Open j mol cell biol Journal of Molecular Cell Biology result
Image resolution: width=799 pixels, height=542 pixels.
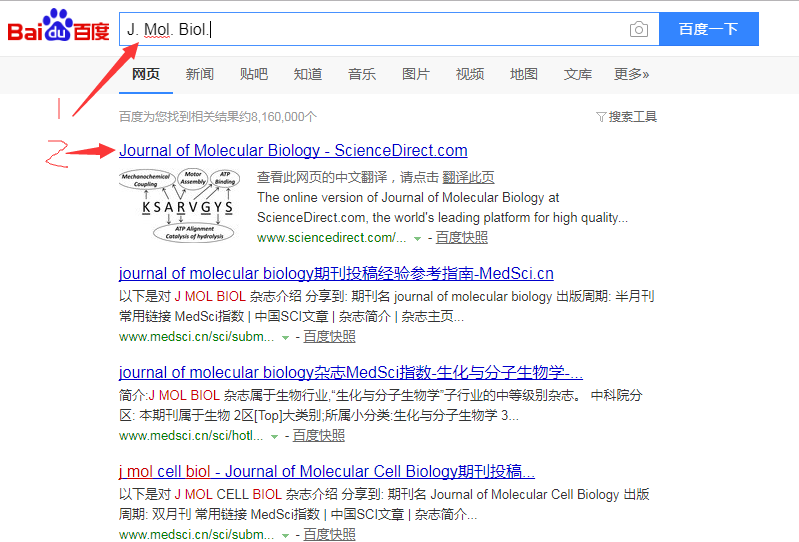point(327,472)
